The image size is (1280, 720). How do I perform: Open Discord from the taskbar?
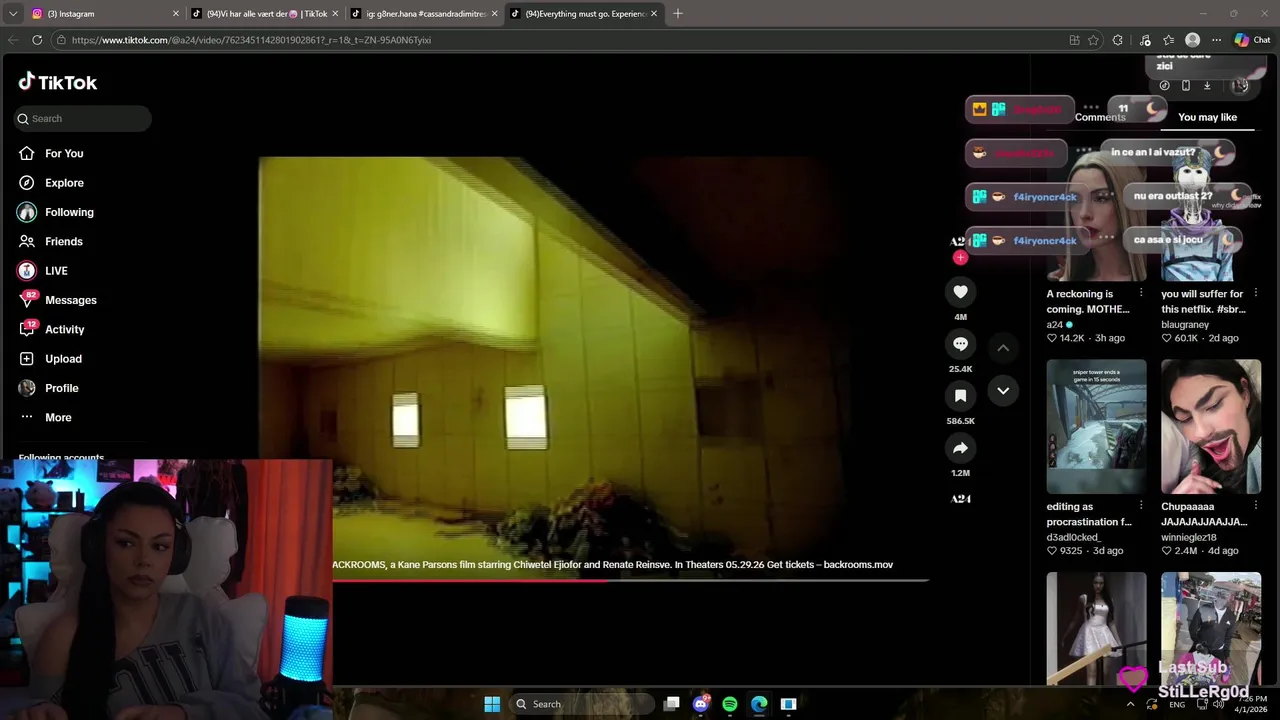click(x=701, y=704)
